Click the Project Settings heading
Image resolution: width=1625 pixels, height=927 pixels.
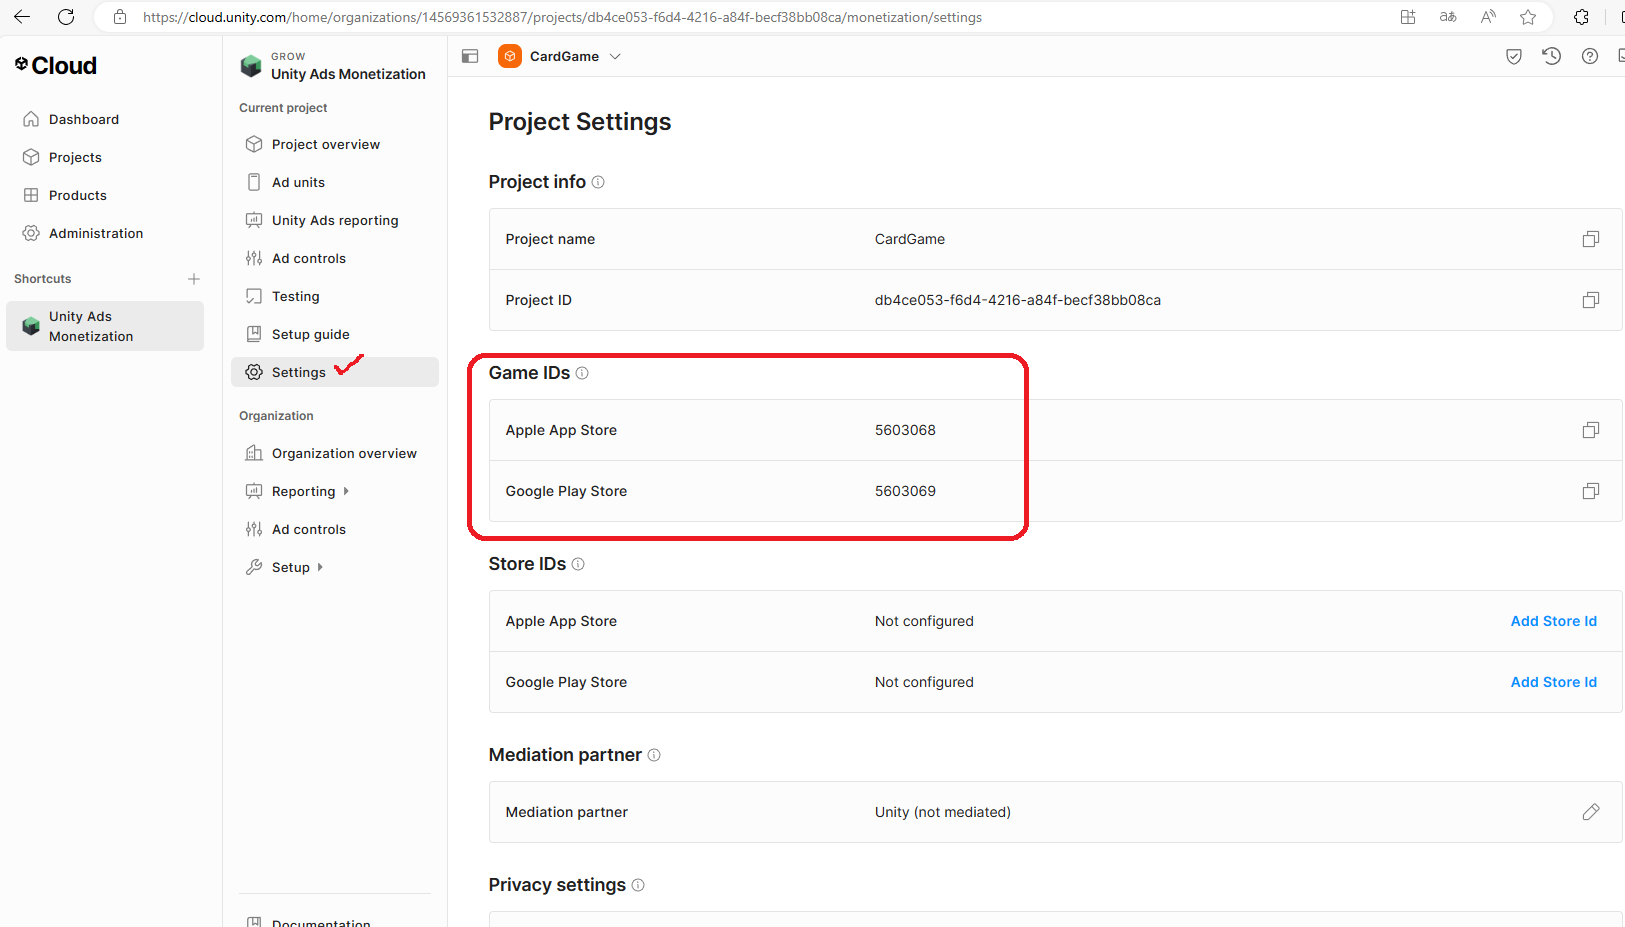point(580,122)
